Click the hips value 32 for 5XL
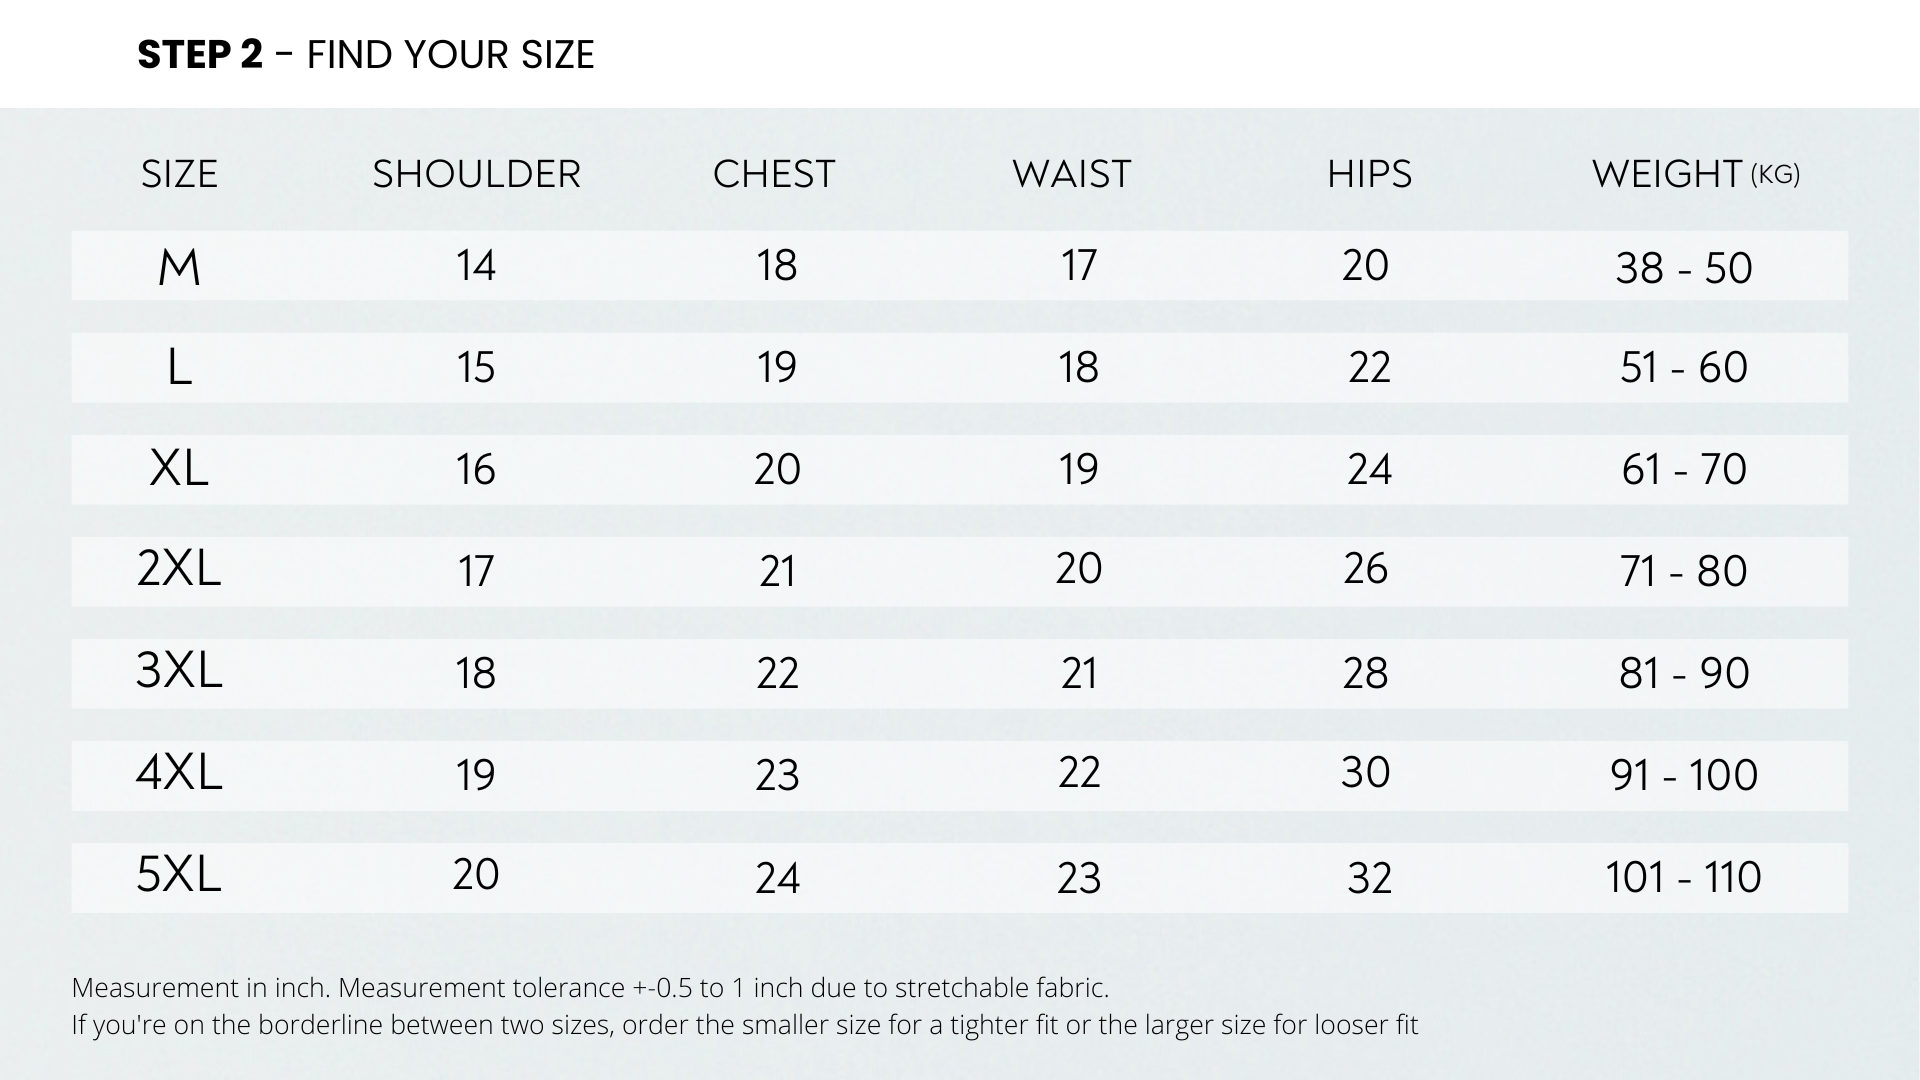The image size is (1920, 1080). click(1369, 878)
